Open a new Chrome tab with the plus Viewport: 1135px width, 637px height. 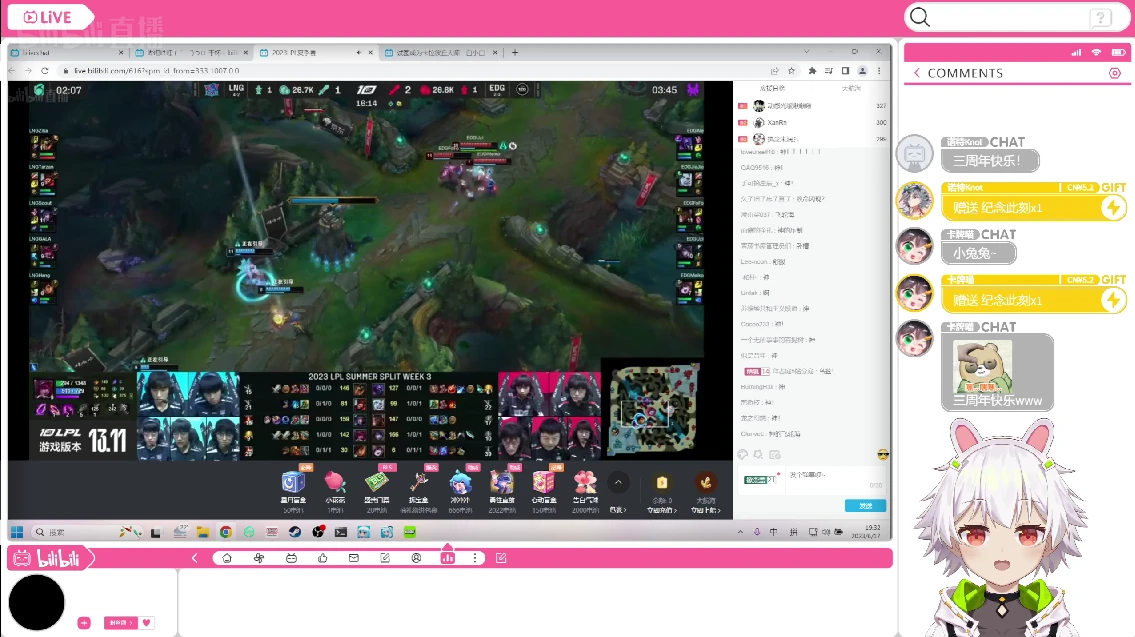[x=515, y=52]
